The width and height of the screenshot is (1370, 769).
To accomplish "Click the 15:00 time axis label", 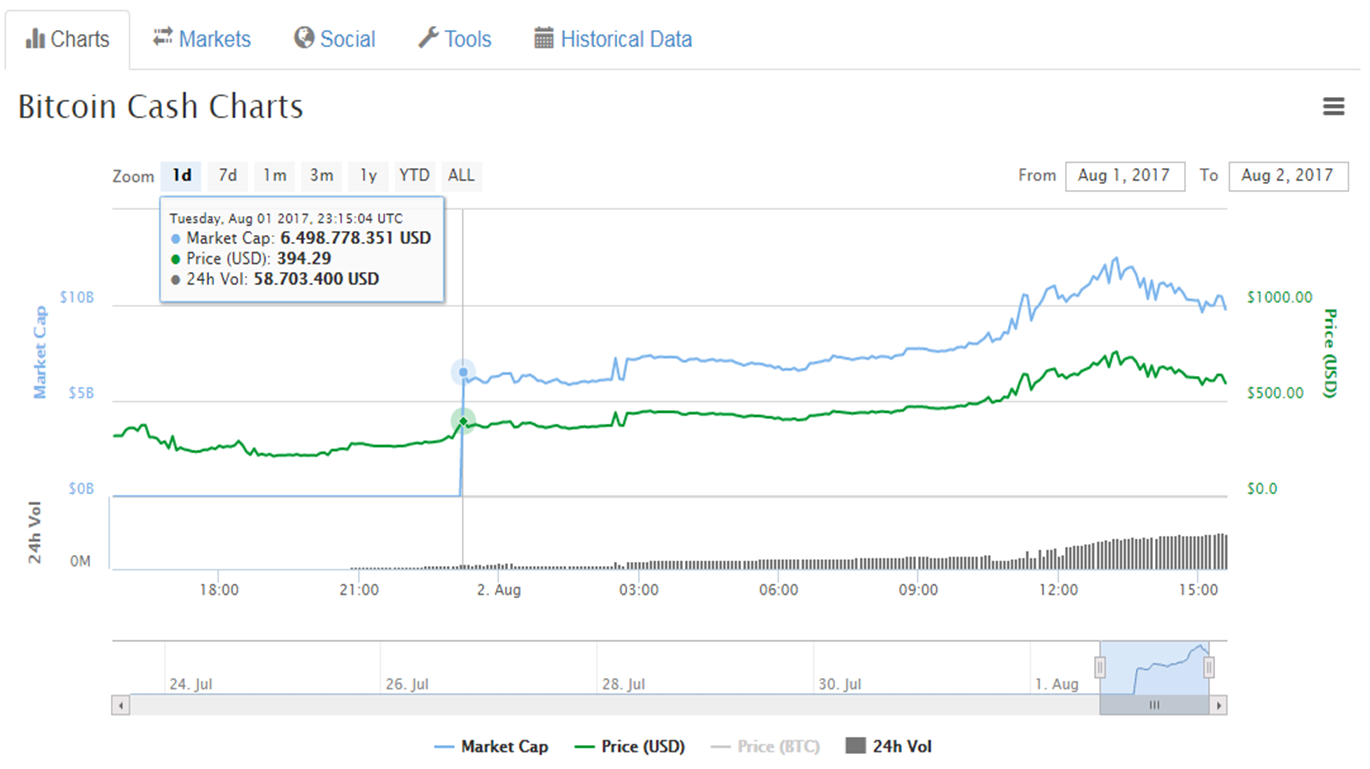I will [x=1198, y=590].
